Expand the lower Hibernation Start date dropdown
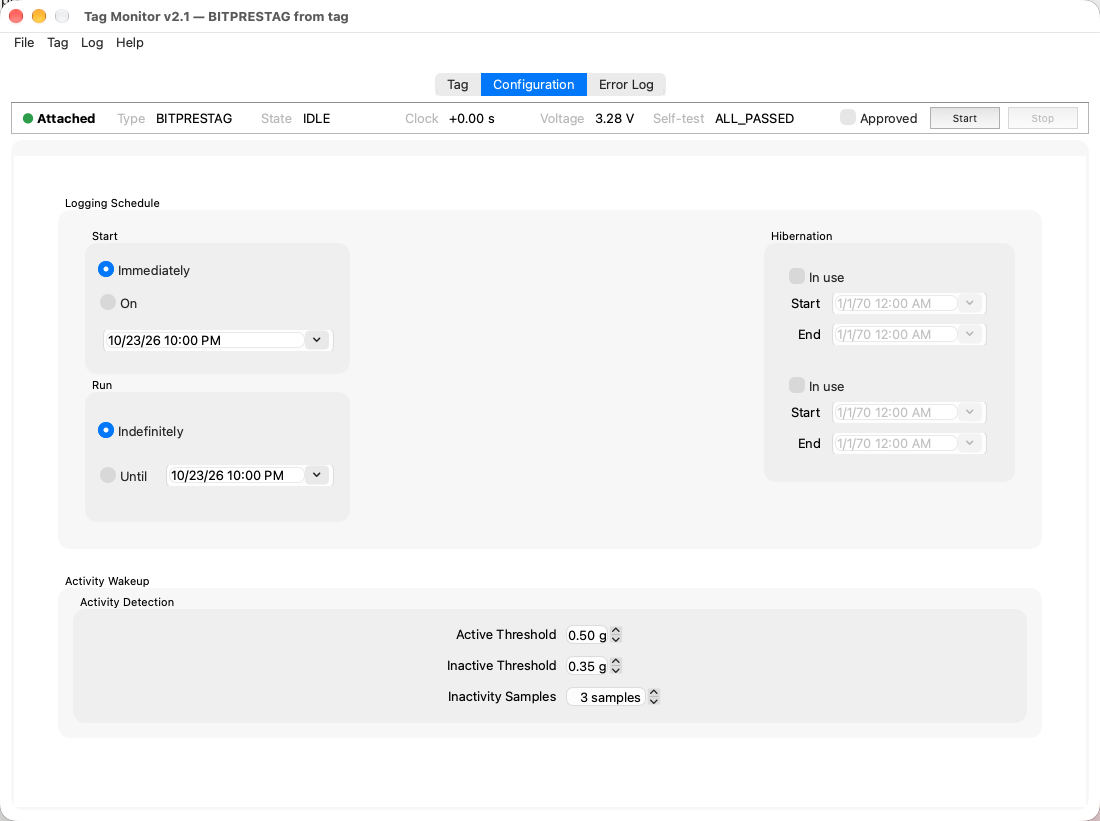Image resolution: width=1100 pixels, height=821 pixels. tap(970, 412)
